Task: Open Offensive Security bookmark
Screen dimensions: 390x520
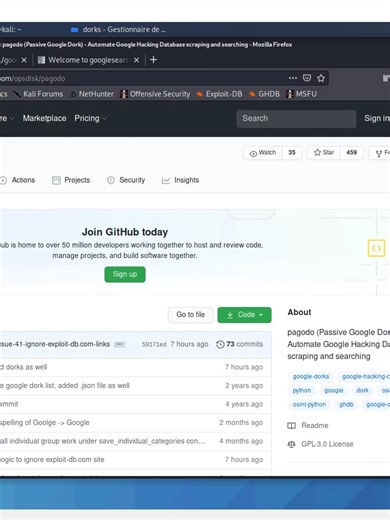Action: pos(155,94)
